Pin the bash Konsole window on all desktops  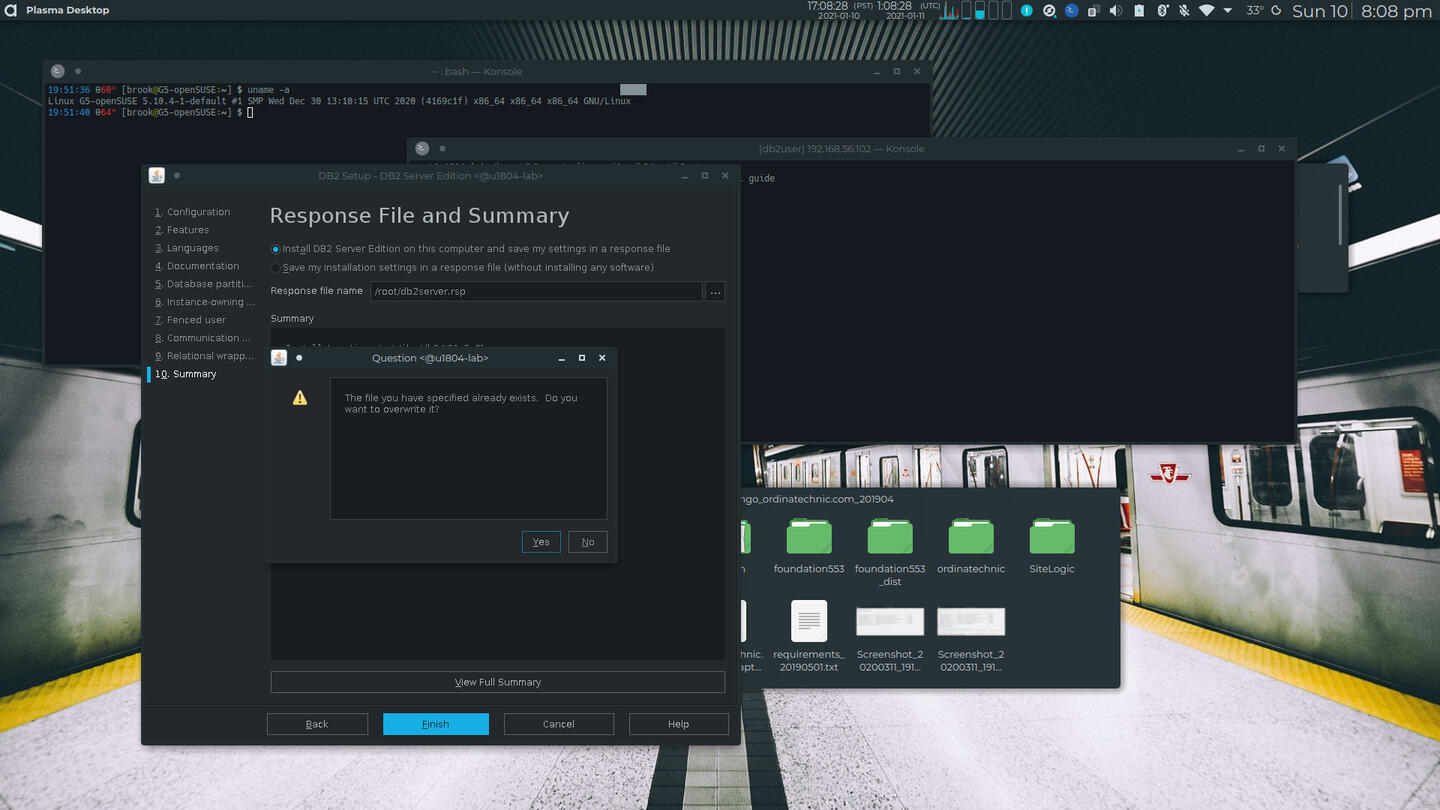[78, 72]
